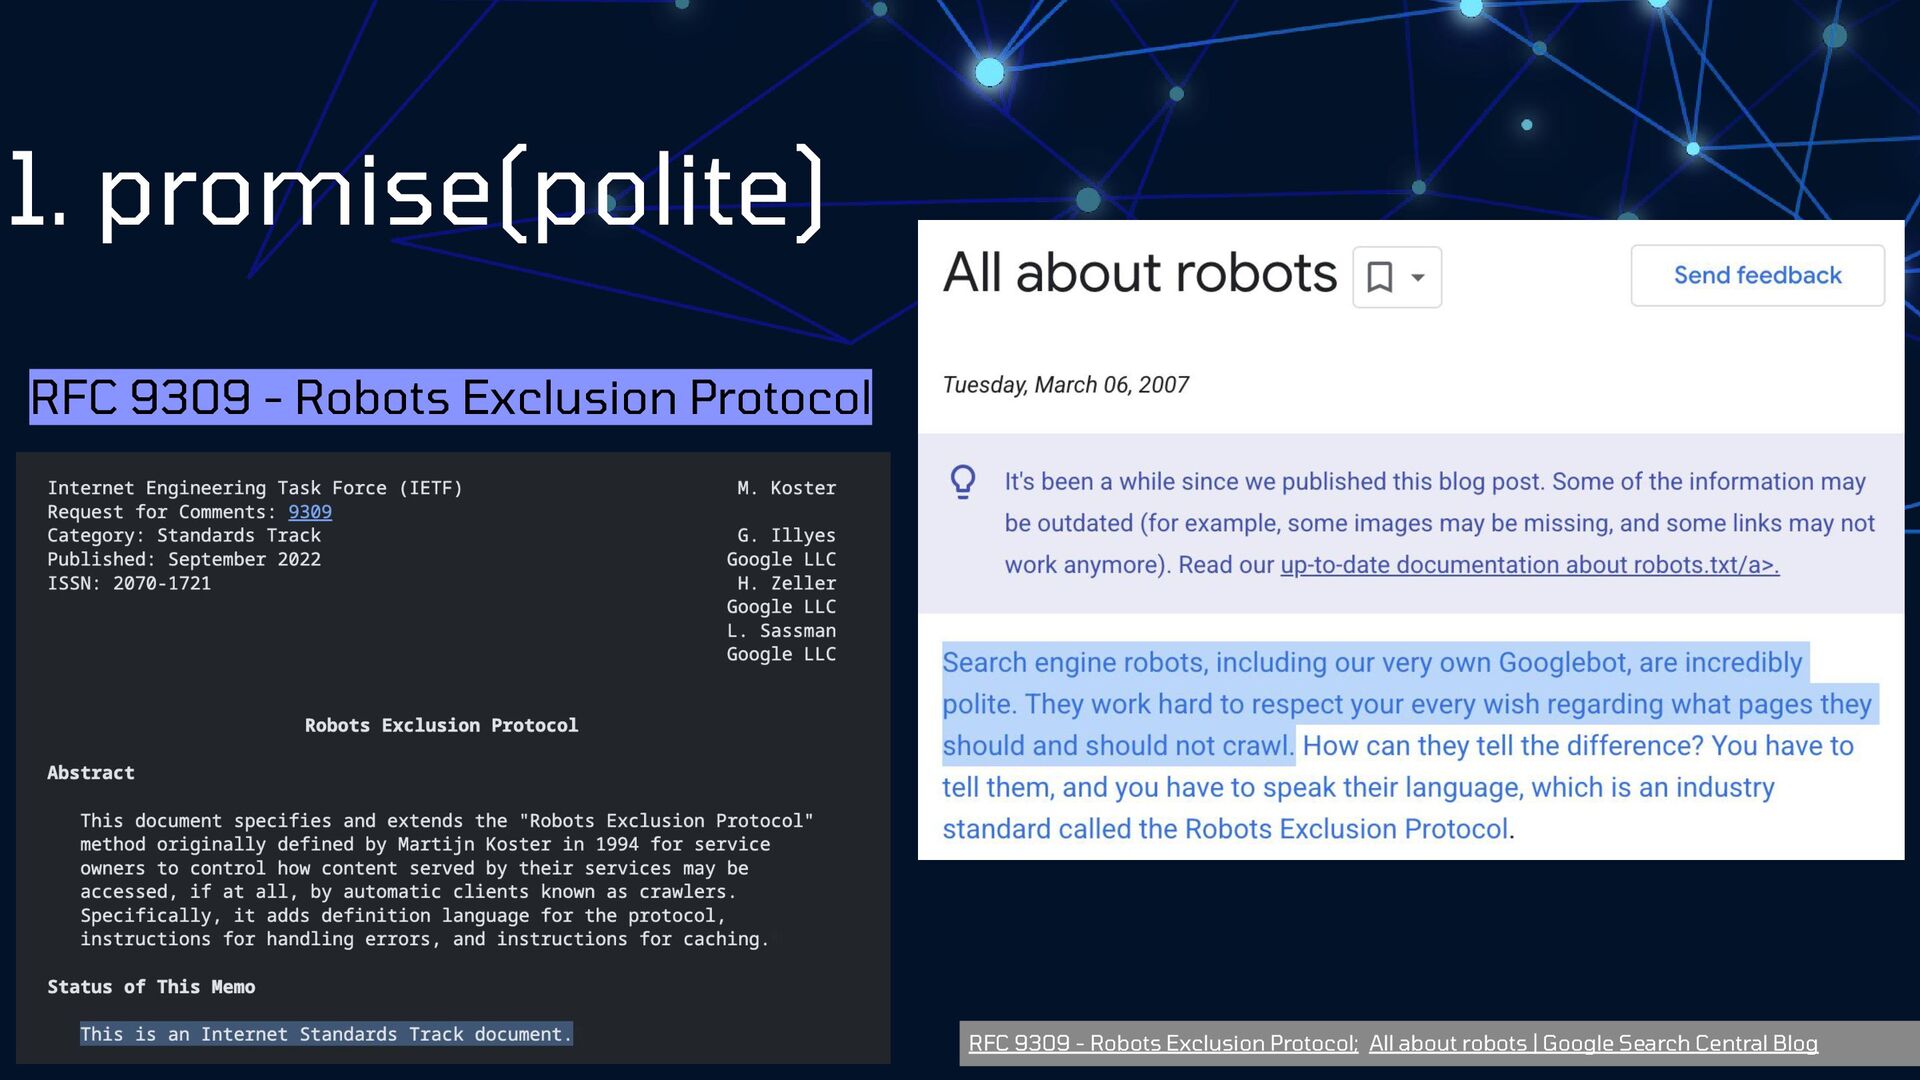This screenshot has width=1920, height=1080.
Task: Click the line 'It's been a while since we published'
Action: click(1435, 482)
